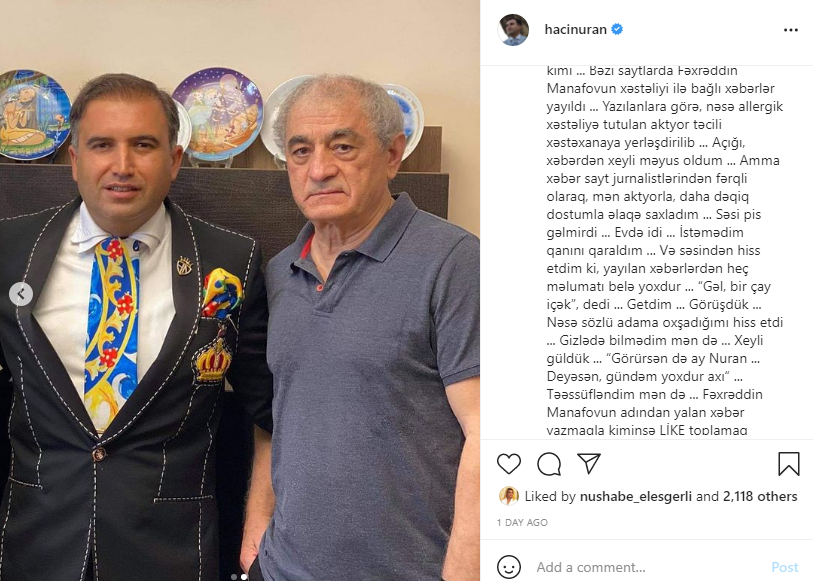
Task: Focus the Add a comment field
Action: click(x=648, y=567)
